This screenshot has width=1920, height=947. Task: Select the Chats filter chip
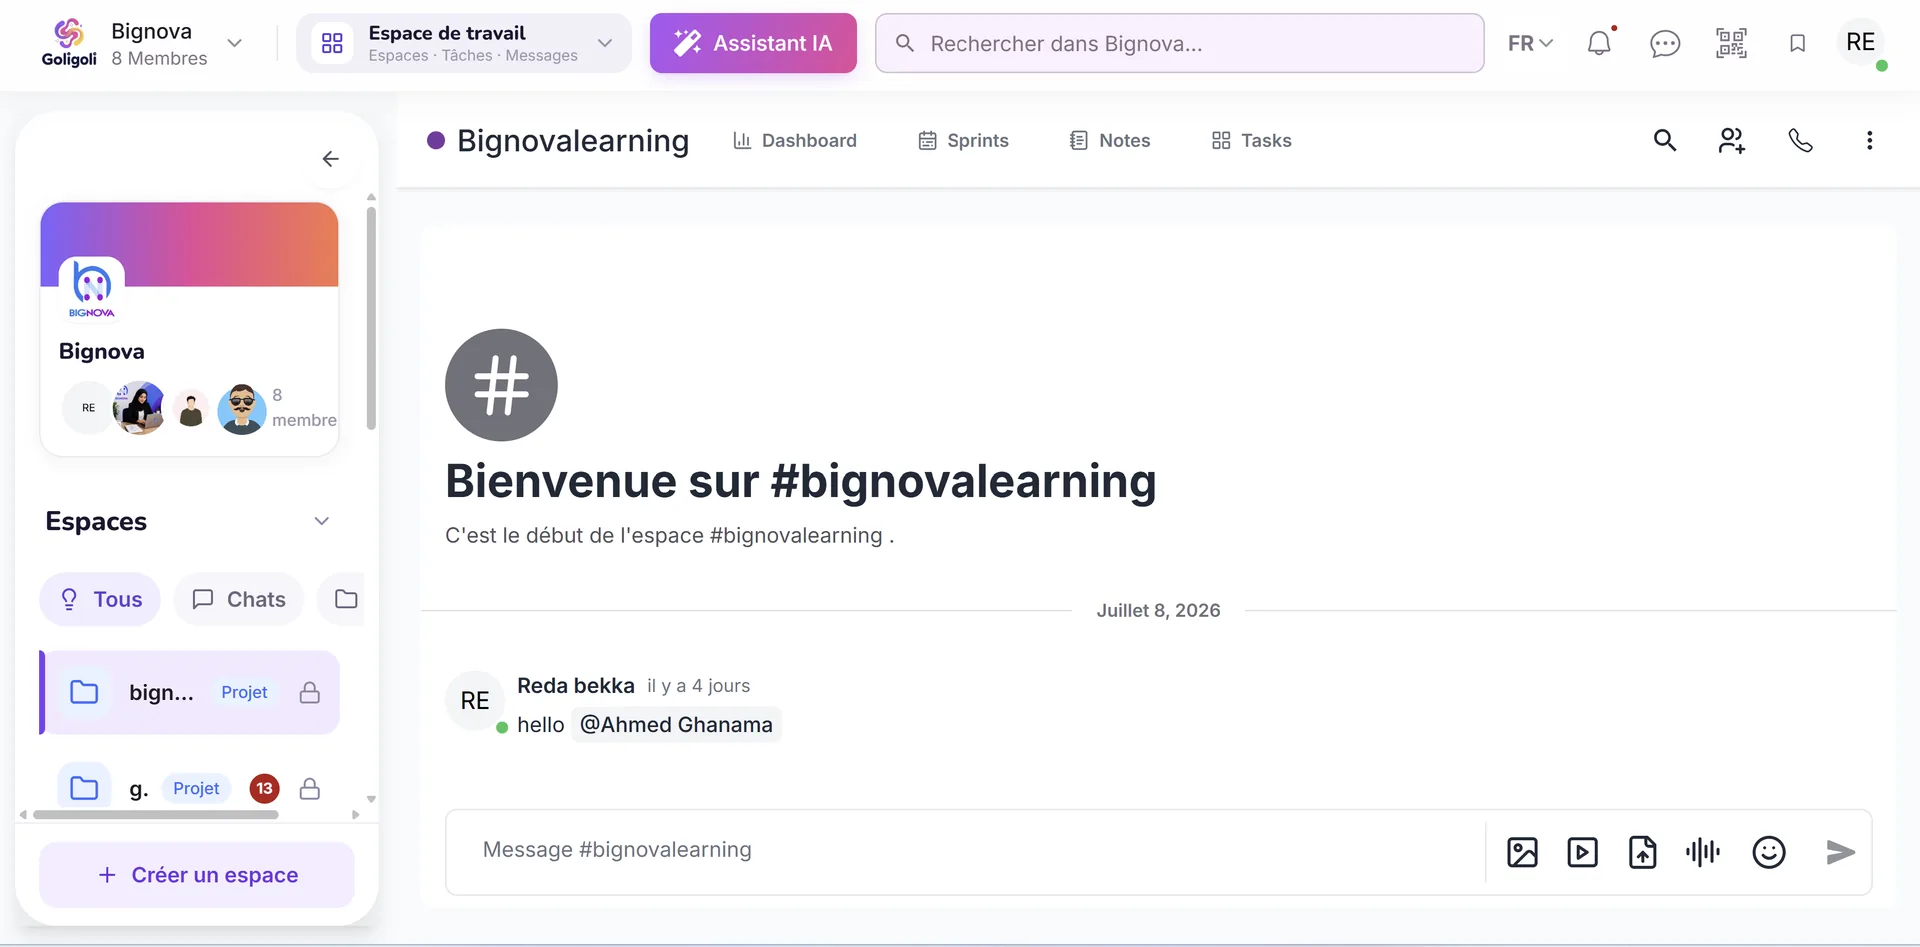[238, 599]
